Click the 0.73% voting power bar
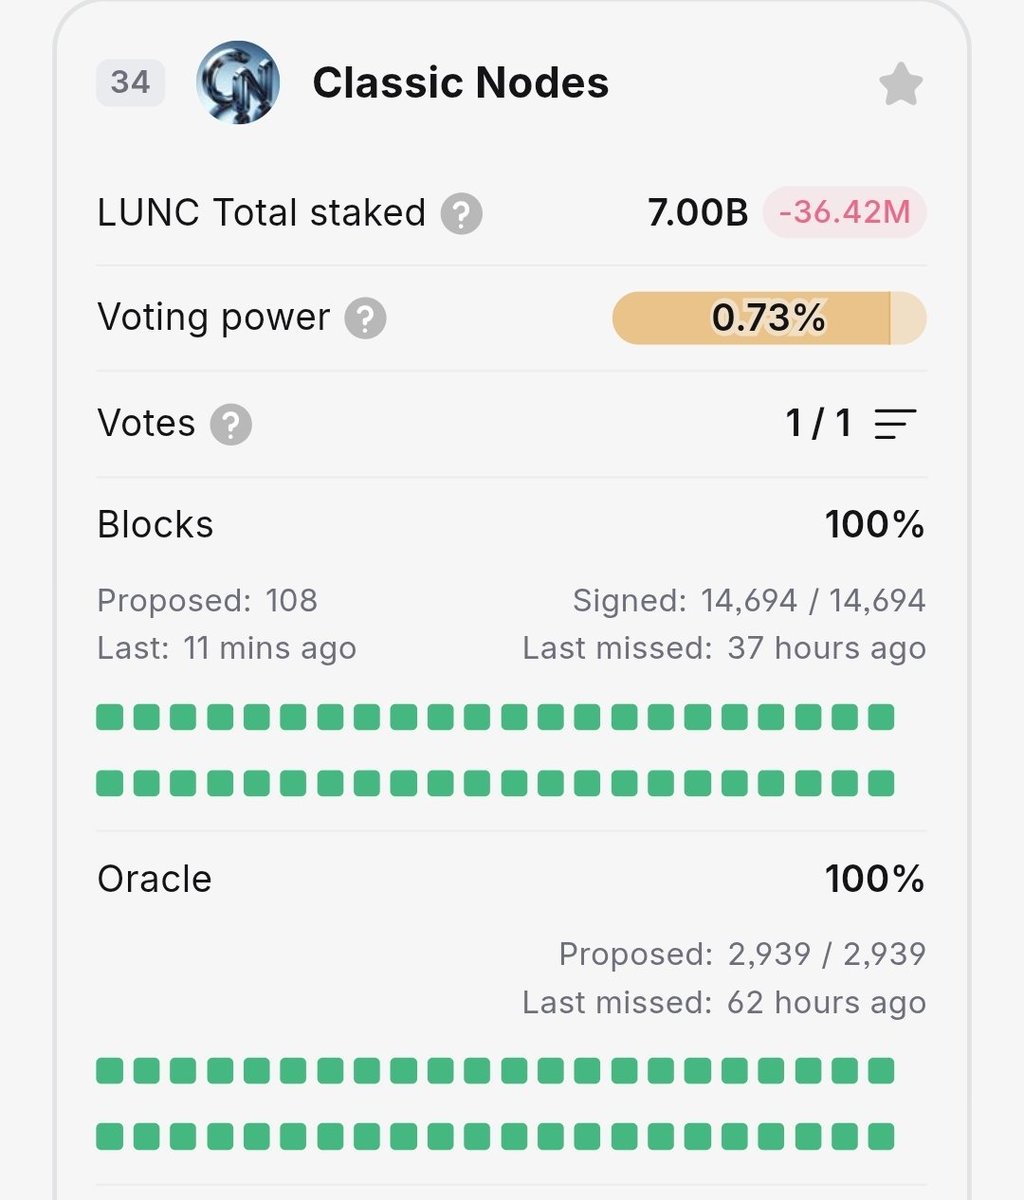Viewport: 1024px width, 1200px height. coord(769,318)
